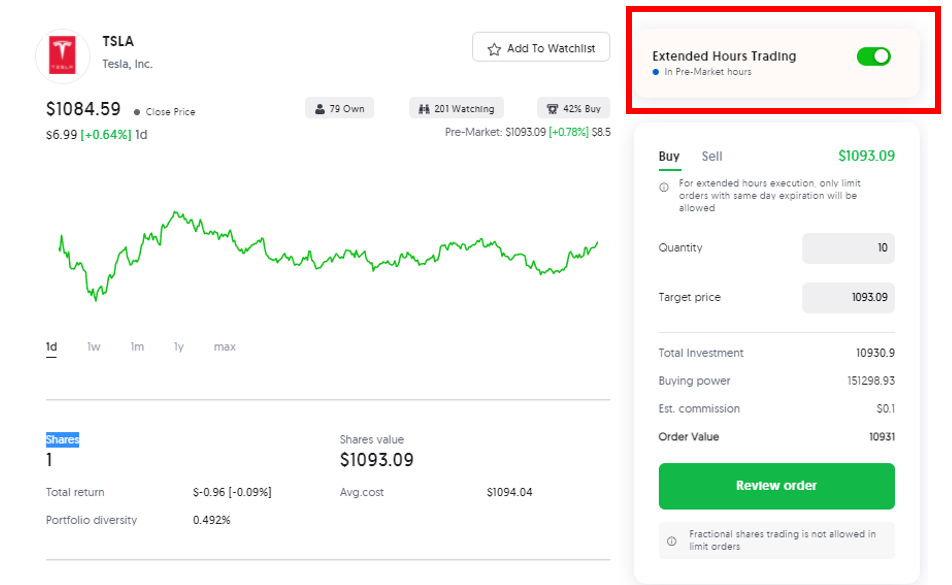Screen dimensions: 952x585
Task: Click the info icon by the extended hours note
Action: [x=664, y=188]
